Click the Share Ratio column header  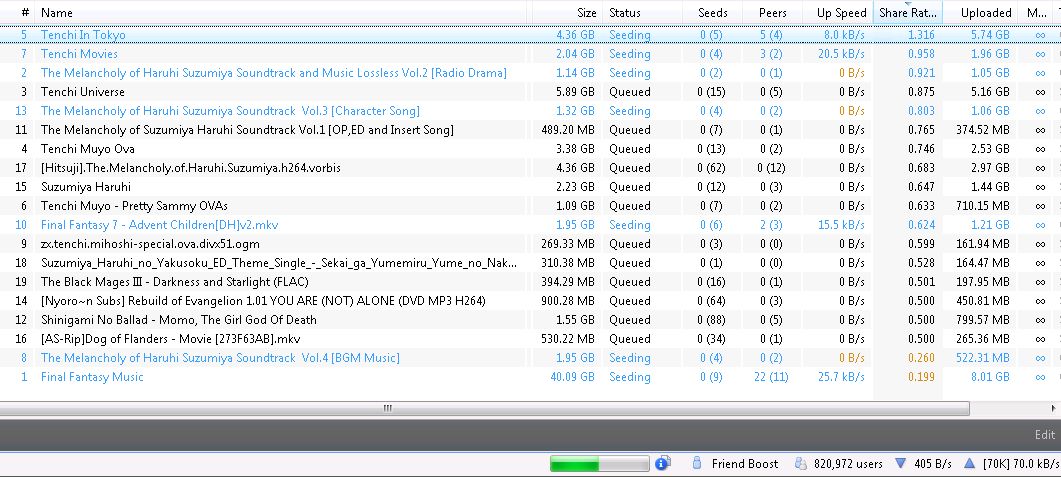pyautogui.click(x=907, y=12)
